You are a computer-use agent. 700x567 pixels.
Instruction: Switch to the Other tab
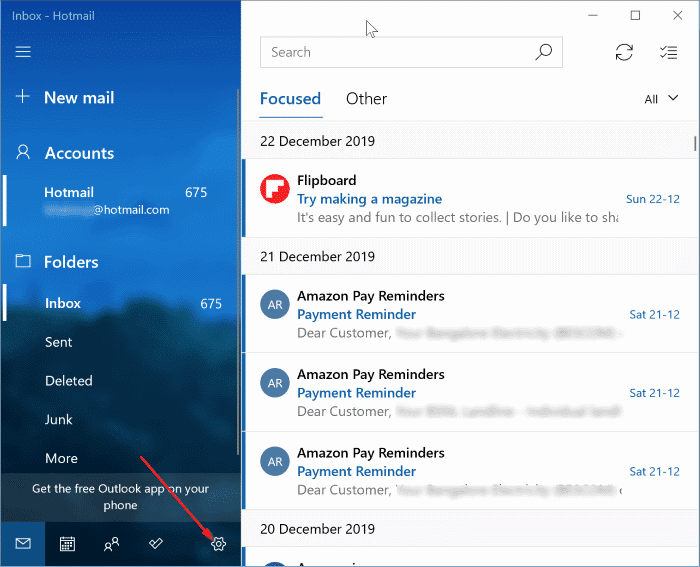(366, 99)
